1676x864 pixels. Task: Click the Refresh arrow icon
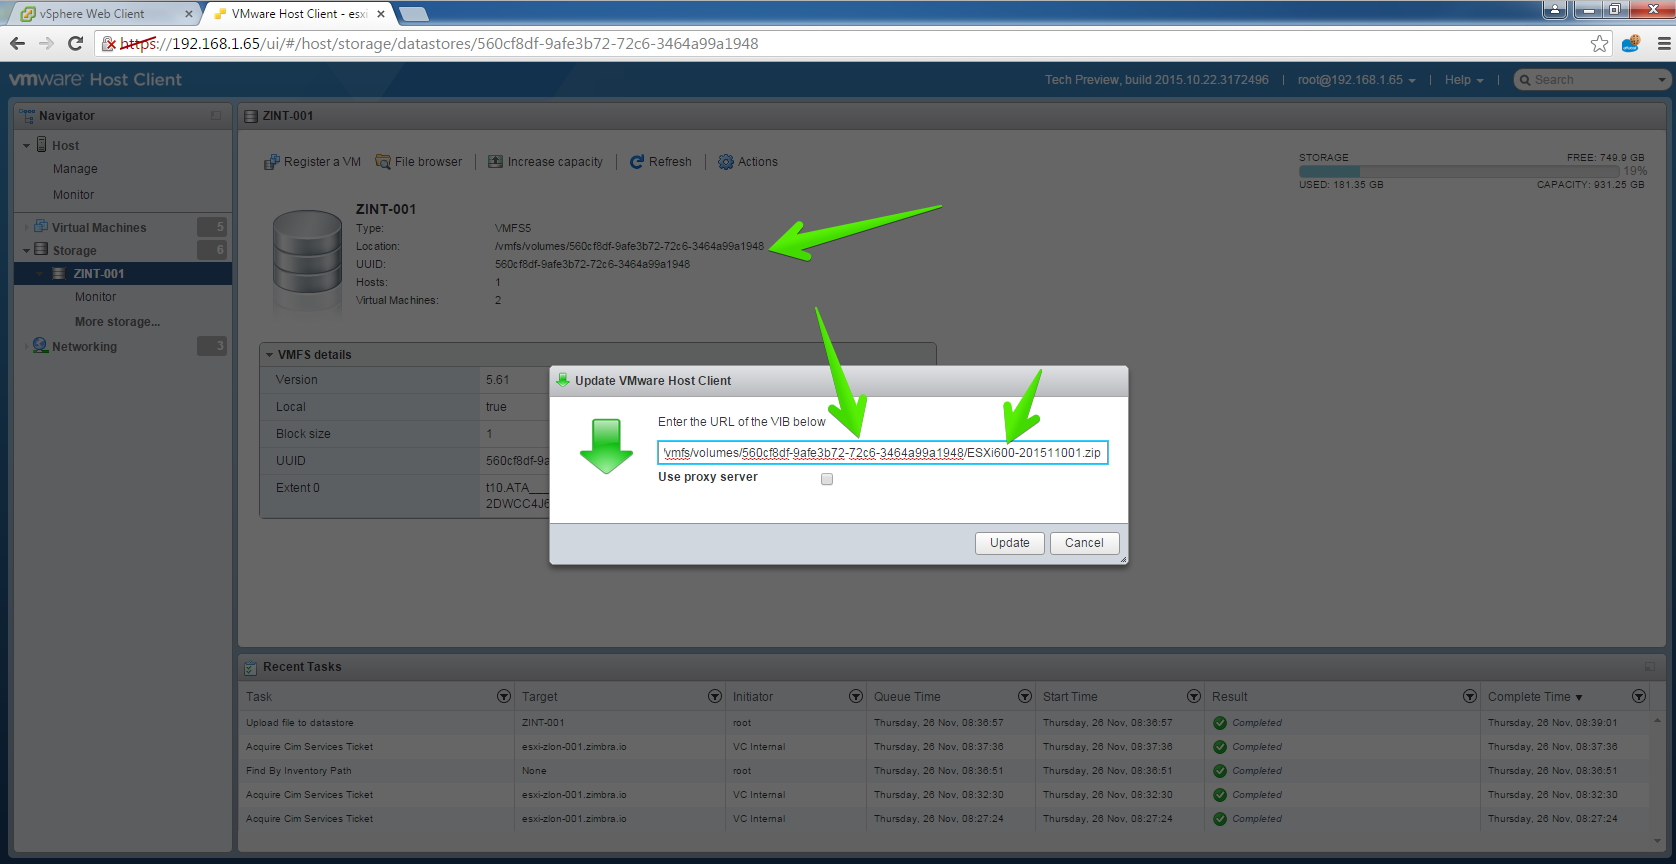point(637,162)
